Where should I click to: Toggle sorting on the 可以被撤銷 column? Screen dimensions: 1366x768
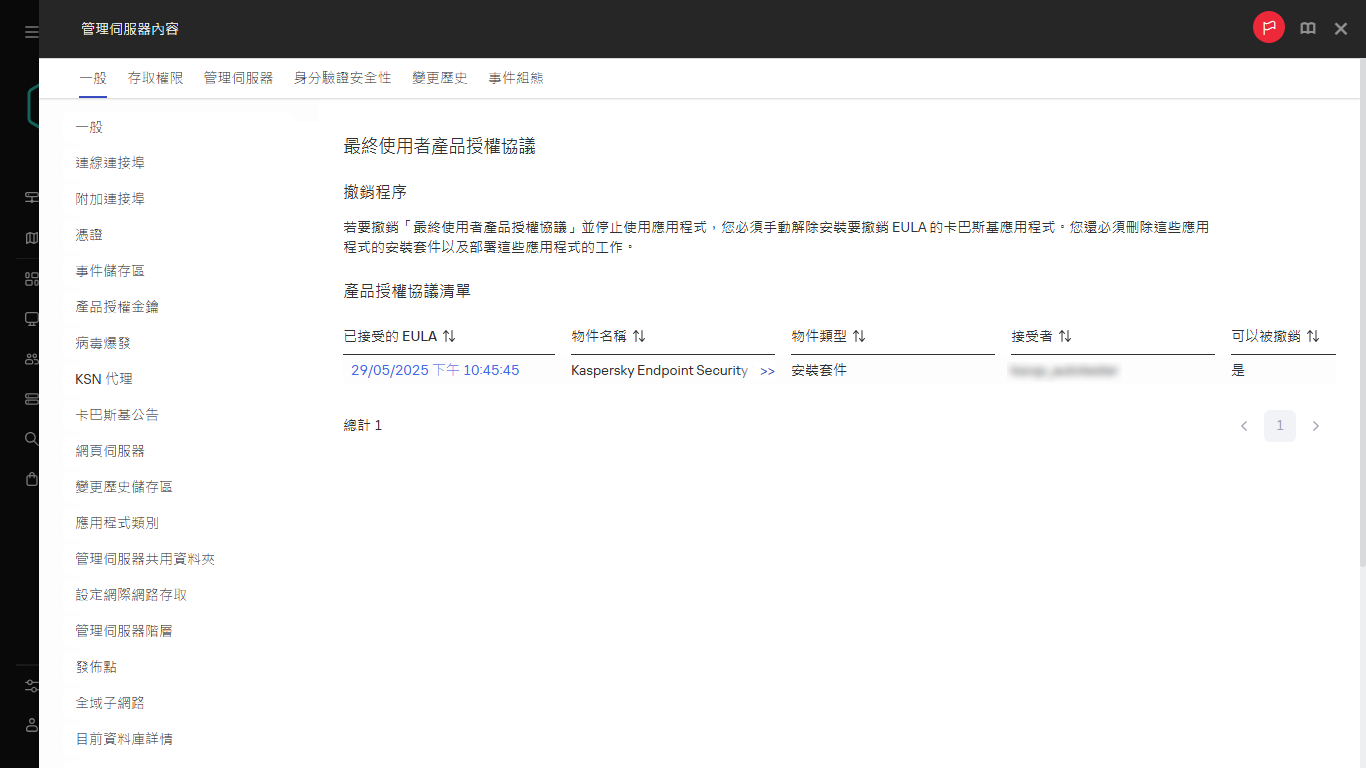[1311, 336]
